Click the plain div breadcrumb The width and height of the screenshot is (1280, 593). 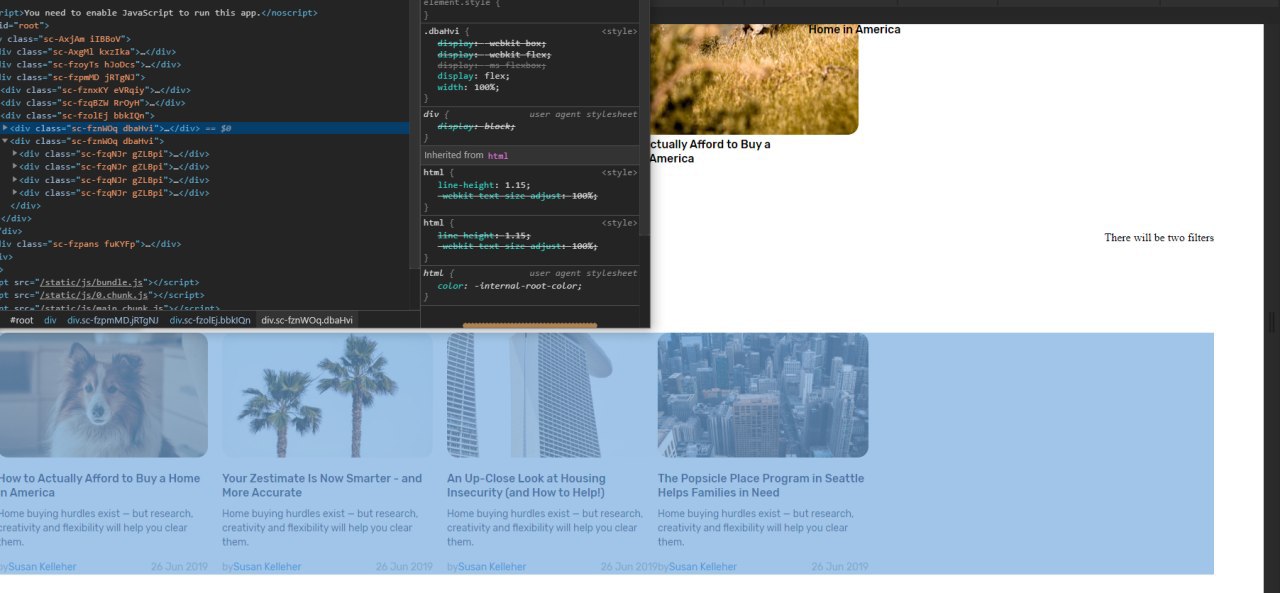point(50,320)
